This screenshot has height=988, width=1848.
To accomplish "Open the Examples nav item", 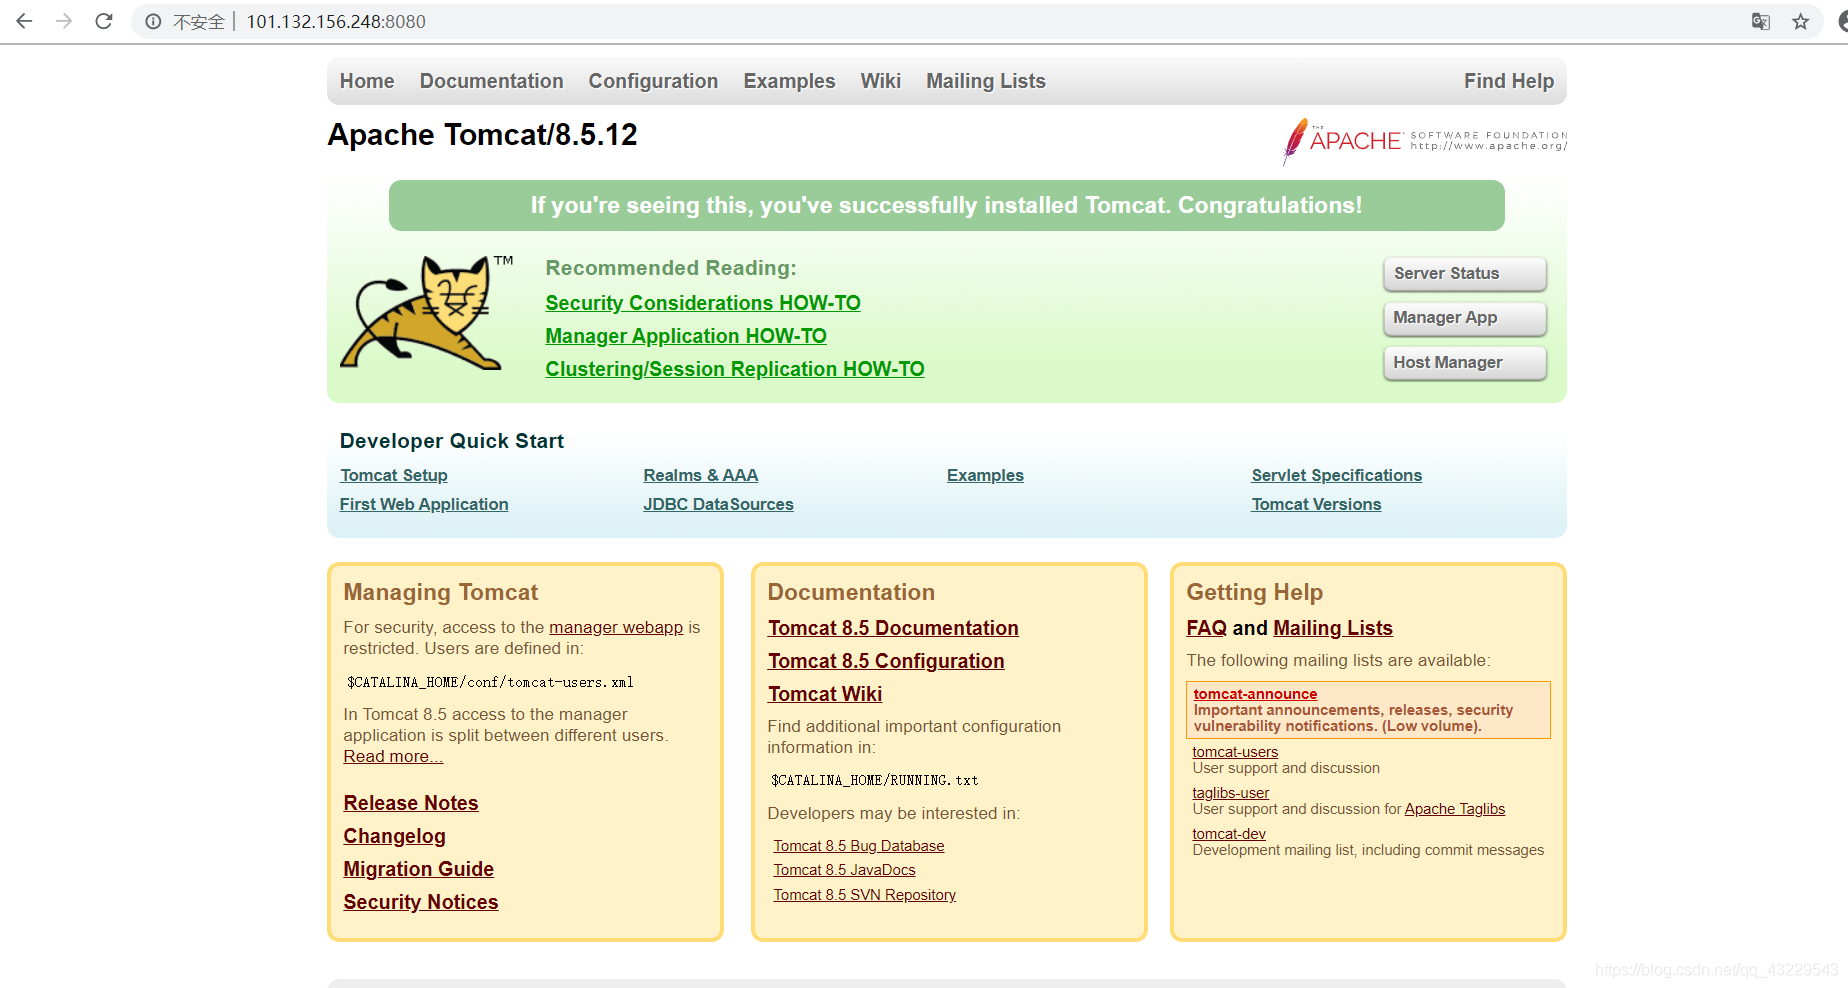I will (789, 81).
